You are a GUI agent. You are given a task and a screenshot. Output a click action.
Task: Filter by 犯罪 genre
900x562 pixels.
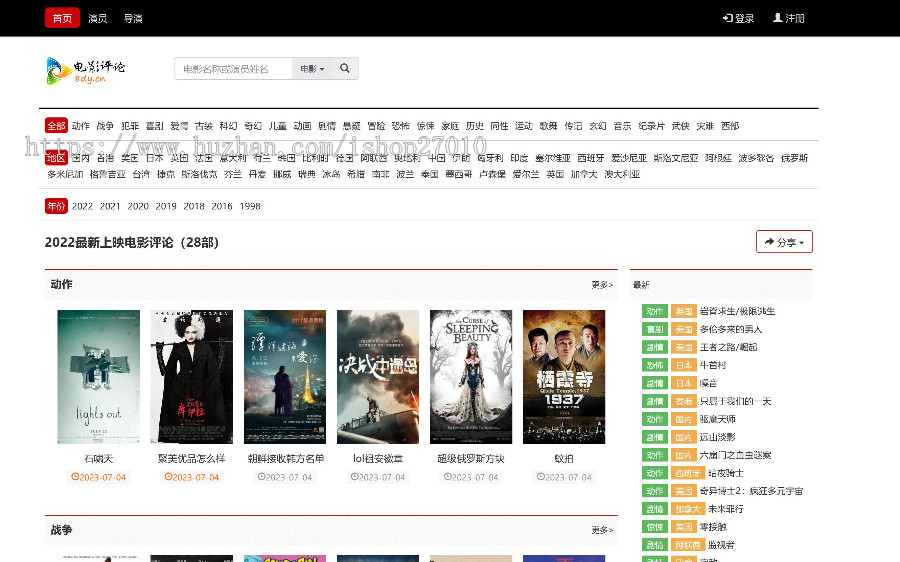130,126
